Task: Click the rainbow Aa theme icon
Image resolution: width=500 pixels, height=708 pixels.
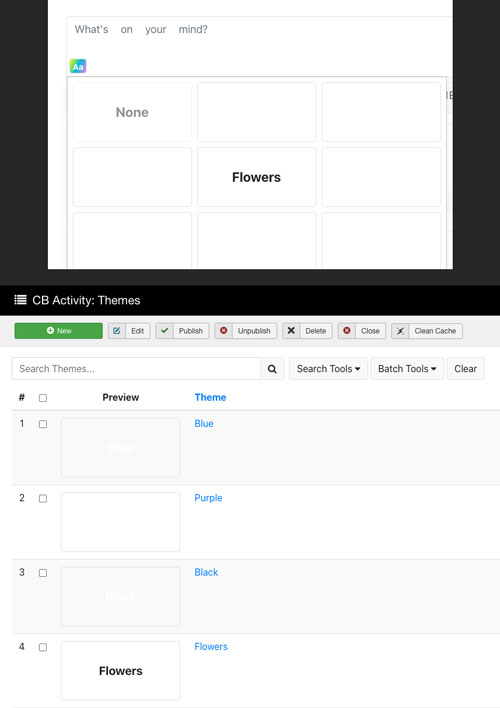Action: pos(78,66)
